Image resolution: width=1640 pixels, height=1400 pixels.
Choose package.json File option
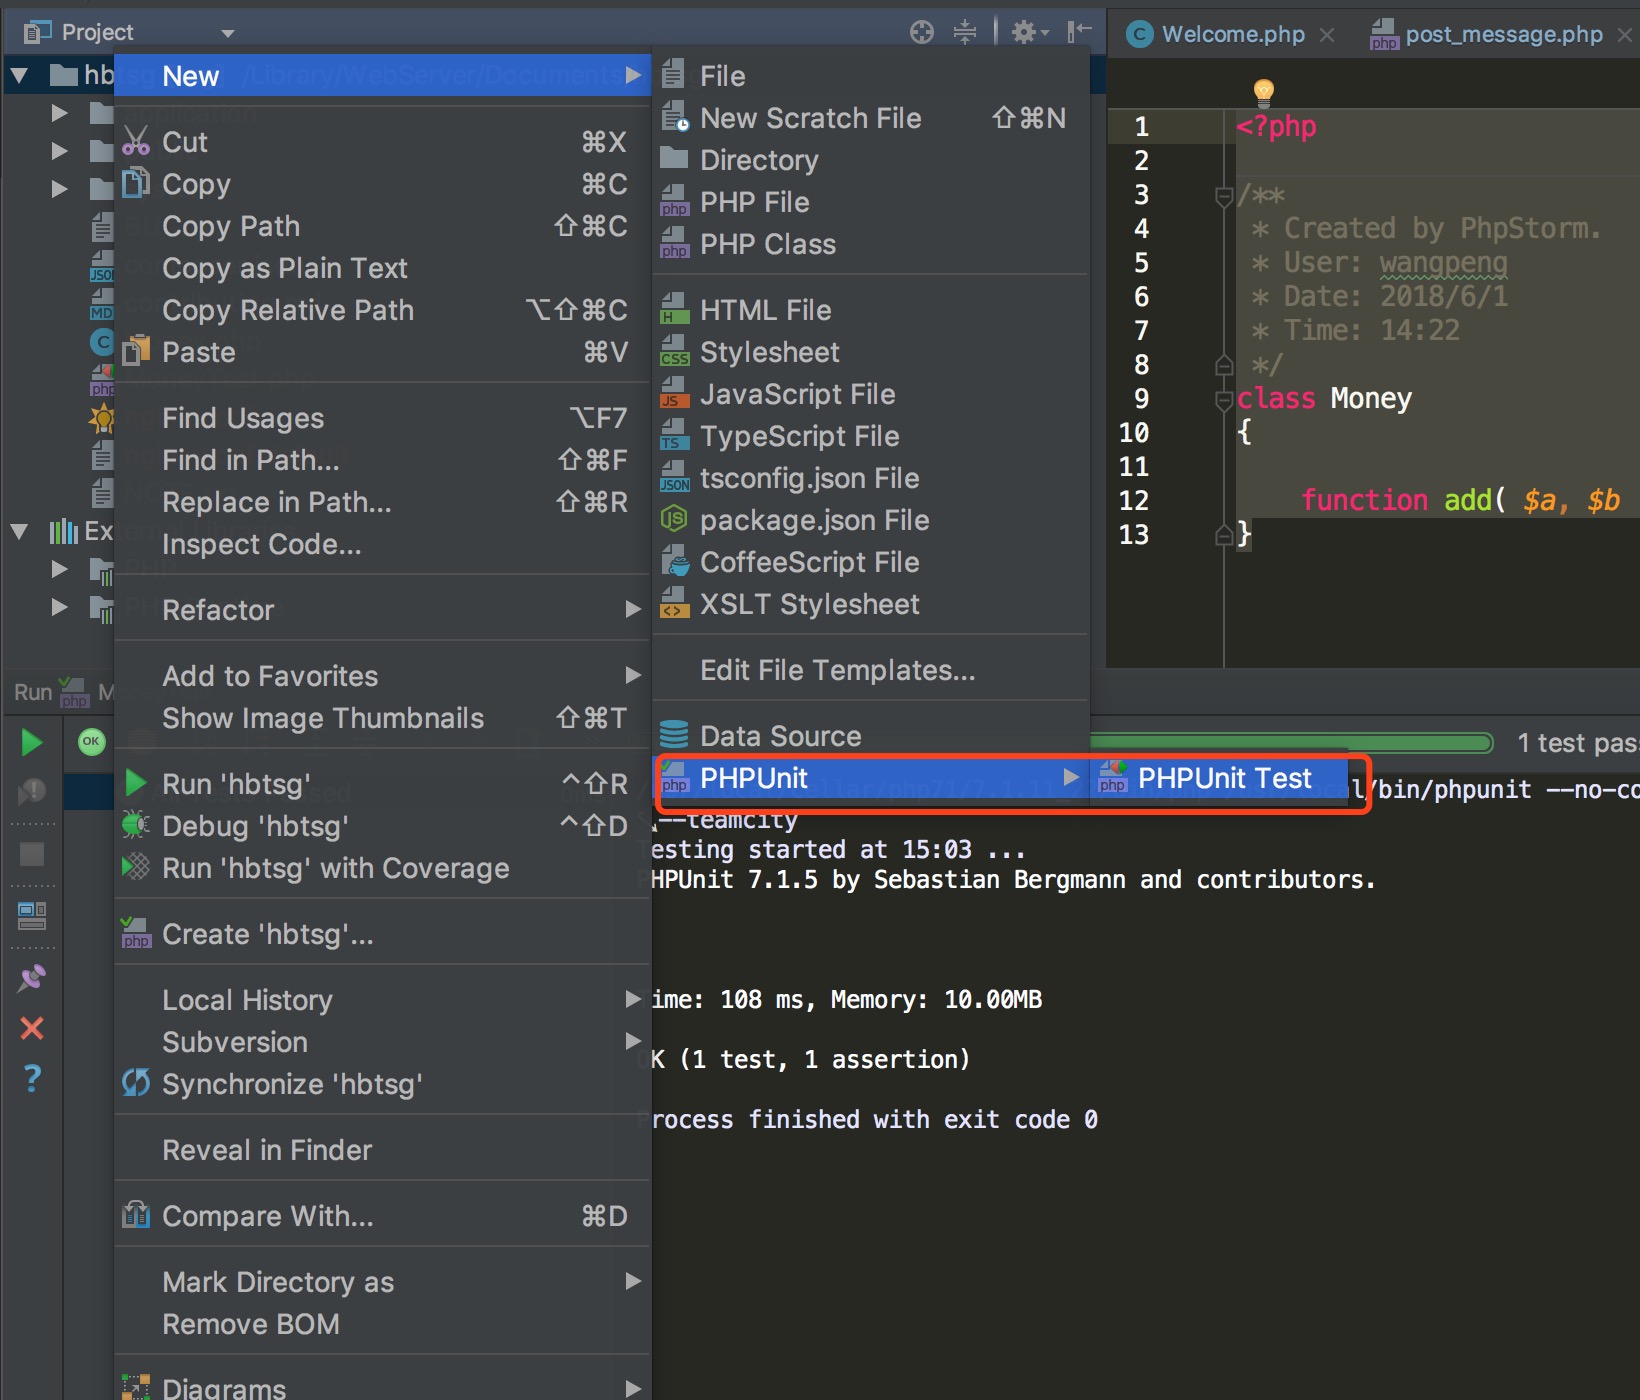click(870, 520)
